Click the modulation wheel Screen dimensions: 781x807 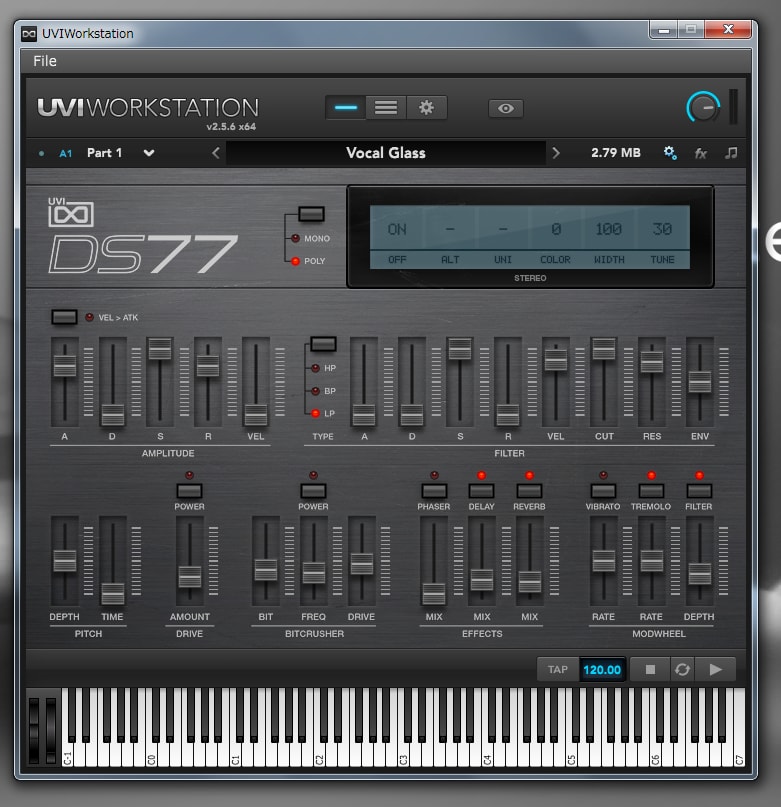pyautogui.click(x=50, y=730)
